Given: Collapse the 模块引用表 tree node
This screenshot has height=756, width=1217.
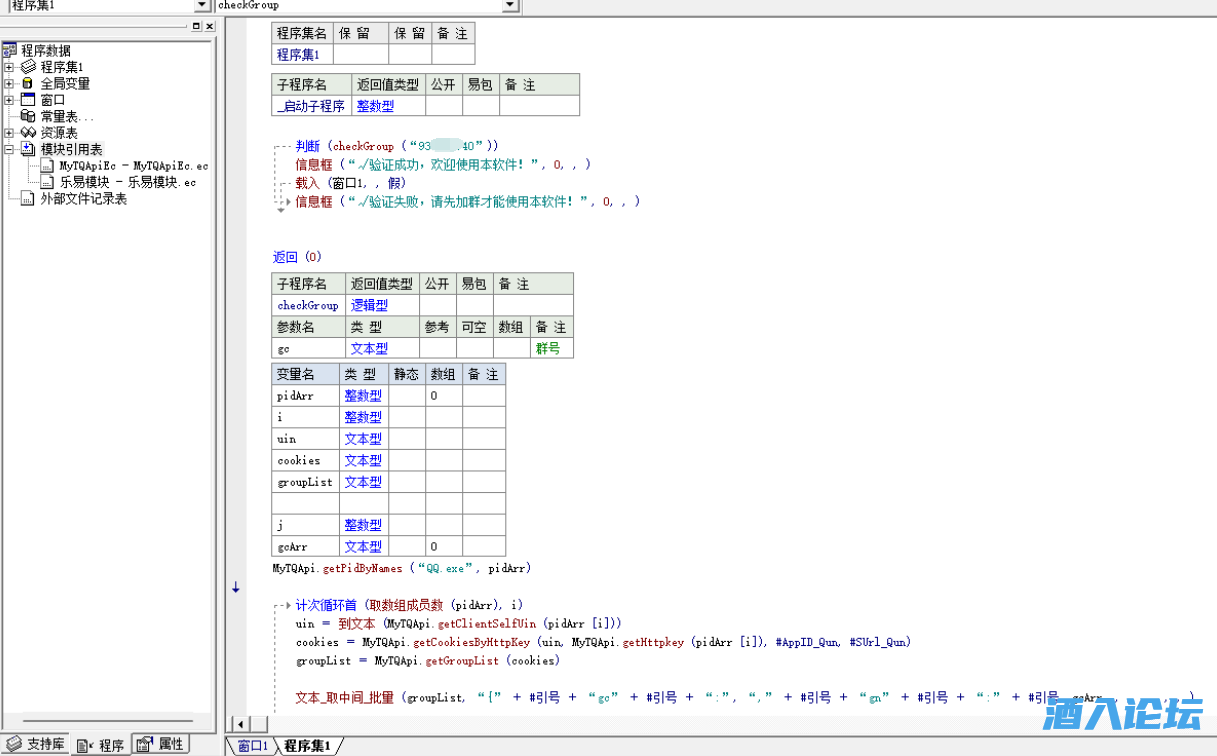Looking at the screenshot, I should [9, 149].
